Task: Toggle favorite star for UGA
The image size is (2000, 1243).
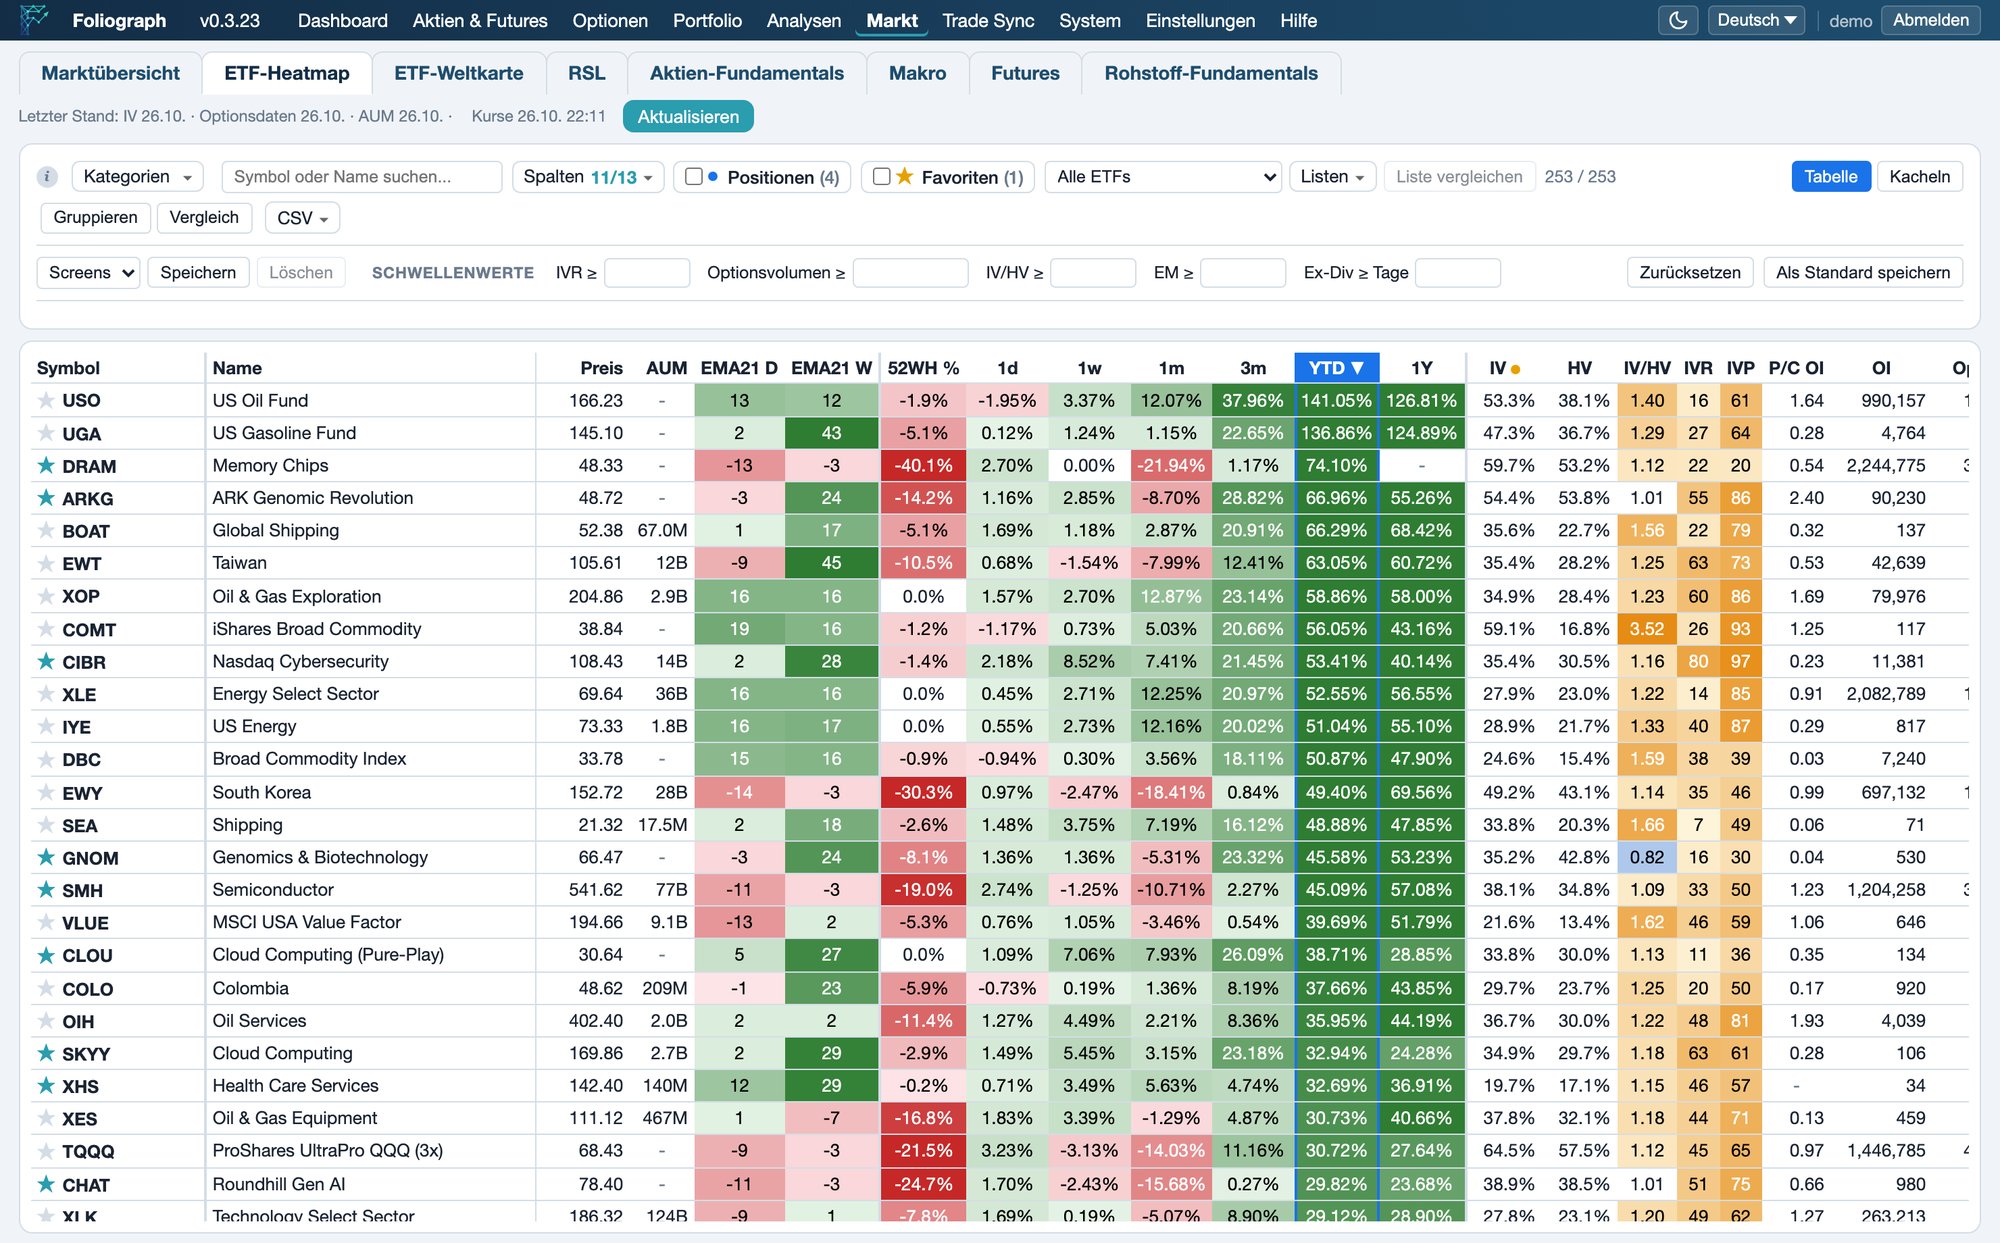Action: (46, 433)
